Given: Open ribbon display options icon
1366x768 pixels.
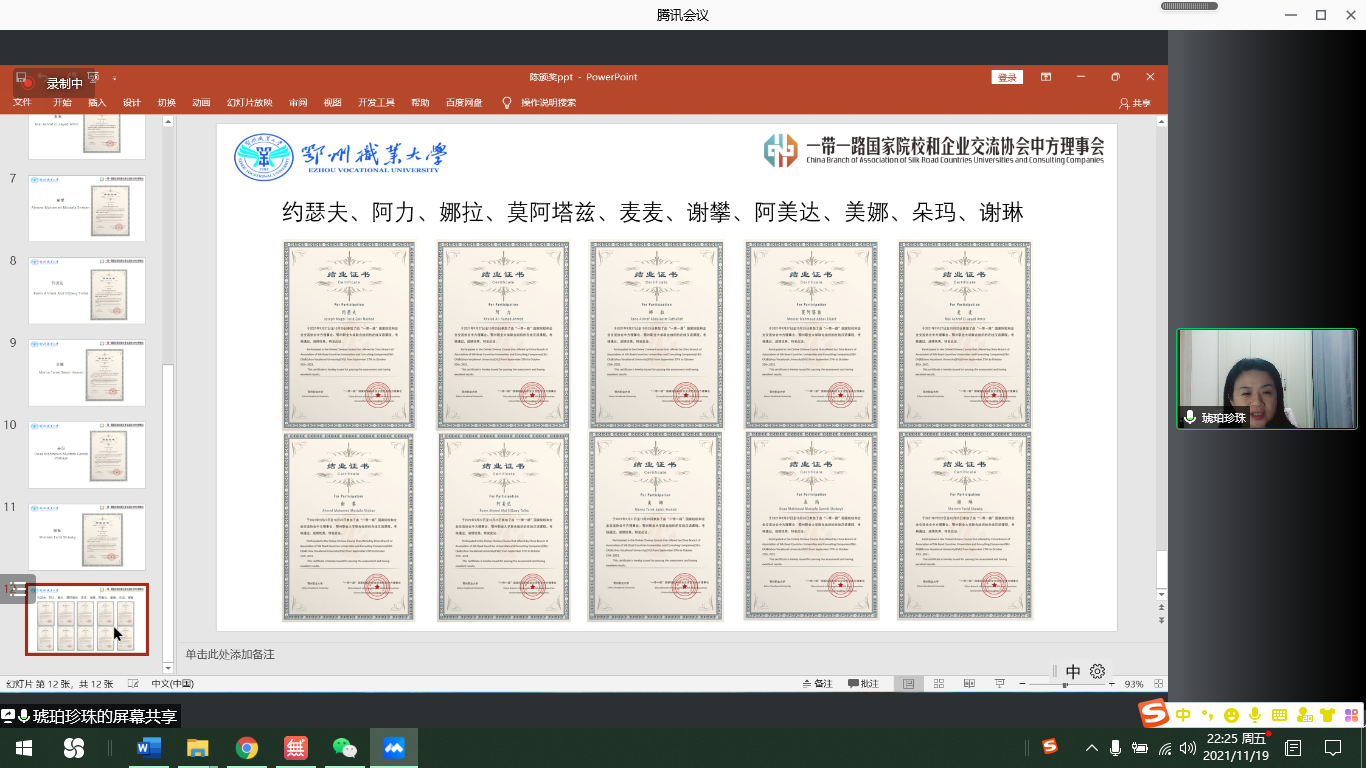Looking at the screenshot, I should [1046, 77].
